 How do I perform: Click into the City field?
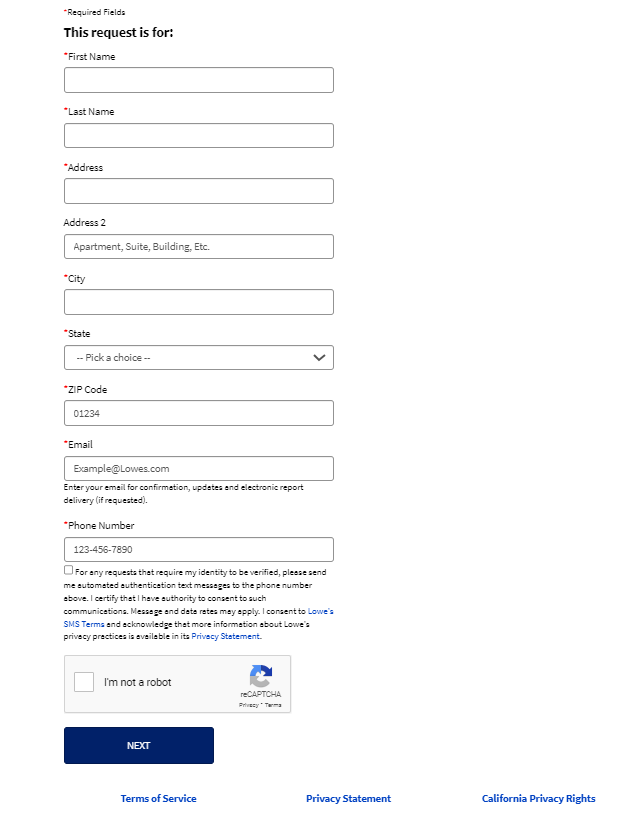(x=199, y=302)
